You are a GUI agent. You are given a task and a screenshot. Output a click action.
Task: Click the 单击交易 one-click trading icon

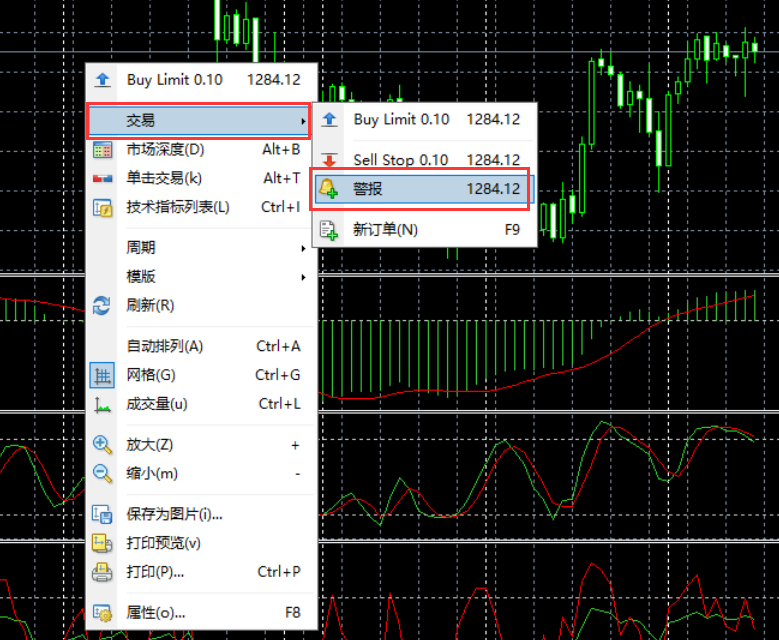(102, 178)
